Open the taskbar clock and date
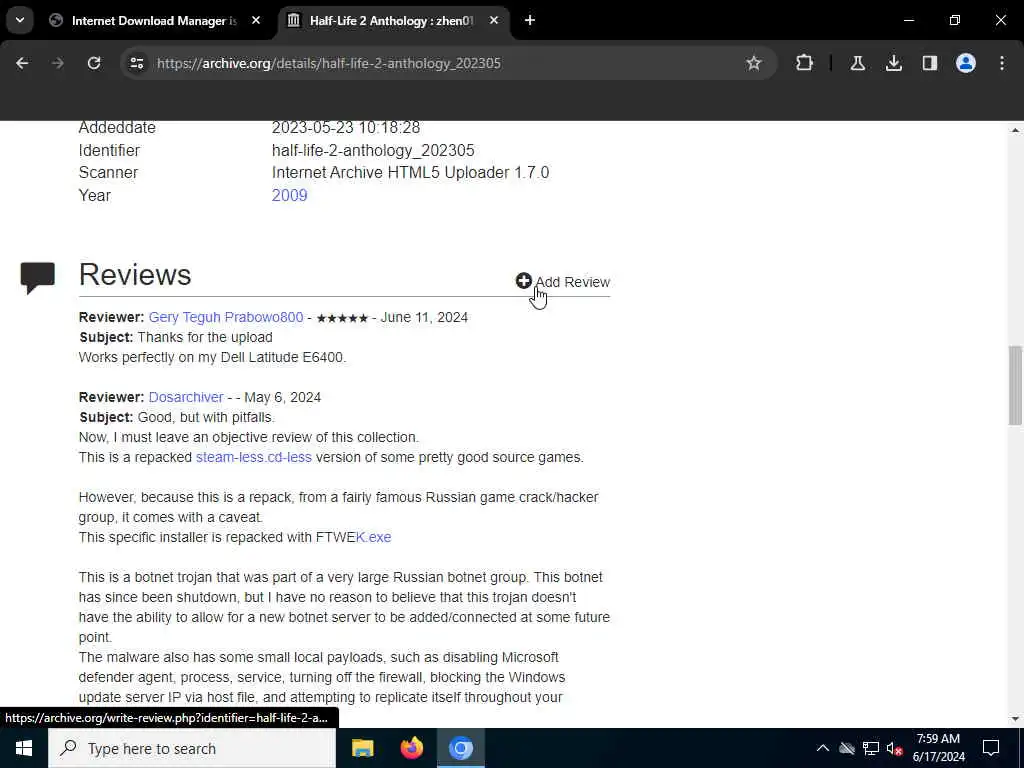Screen dimensions: 1024x768 tap(938, 748)
